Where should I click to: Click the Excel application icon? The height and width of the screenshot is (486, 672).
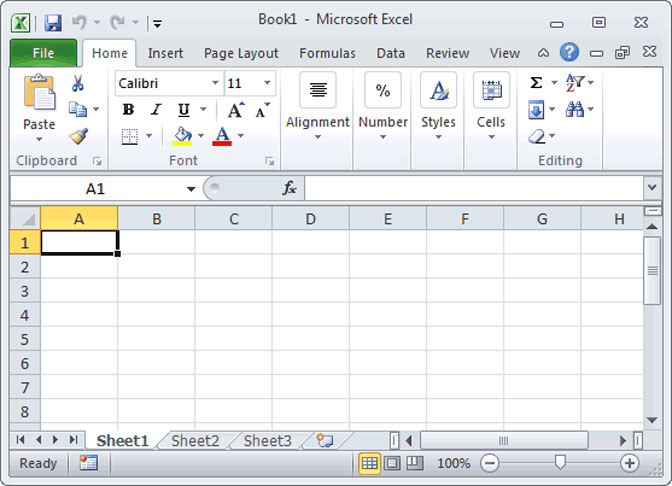(21, 22)
